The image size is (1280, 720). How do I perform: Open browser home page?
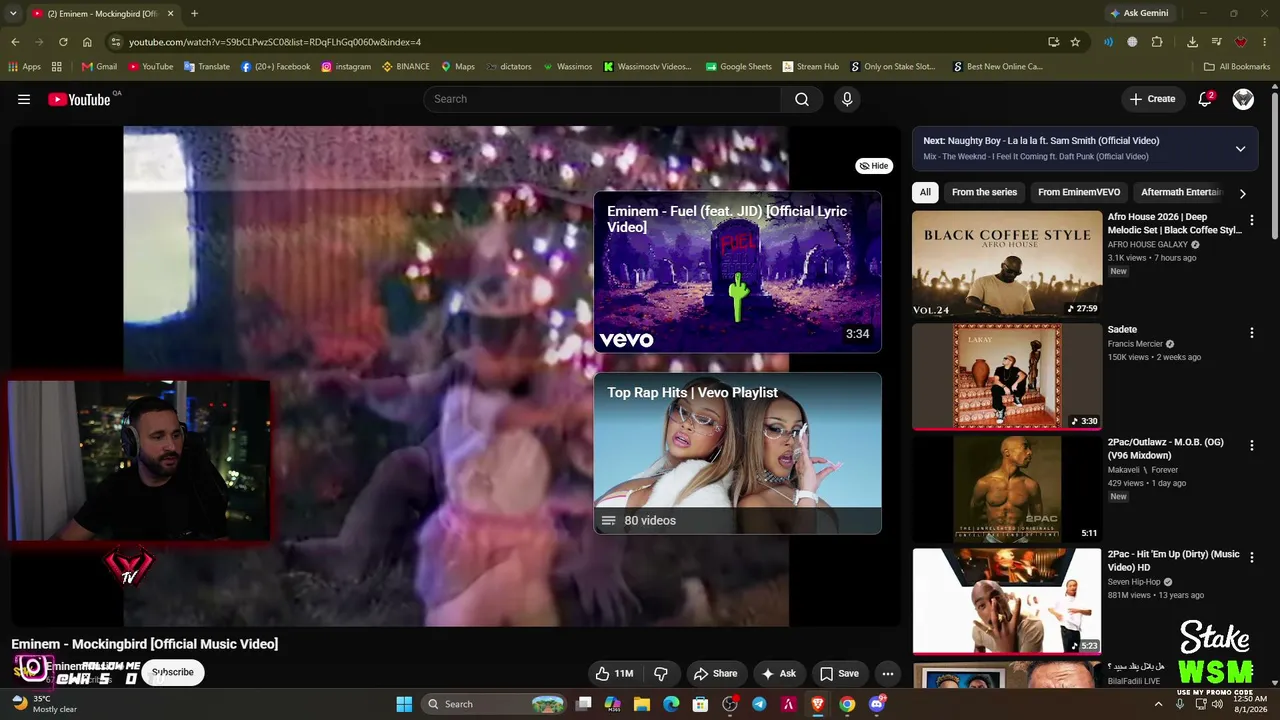[x=87, y=42]
